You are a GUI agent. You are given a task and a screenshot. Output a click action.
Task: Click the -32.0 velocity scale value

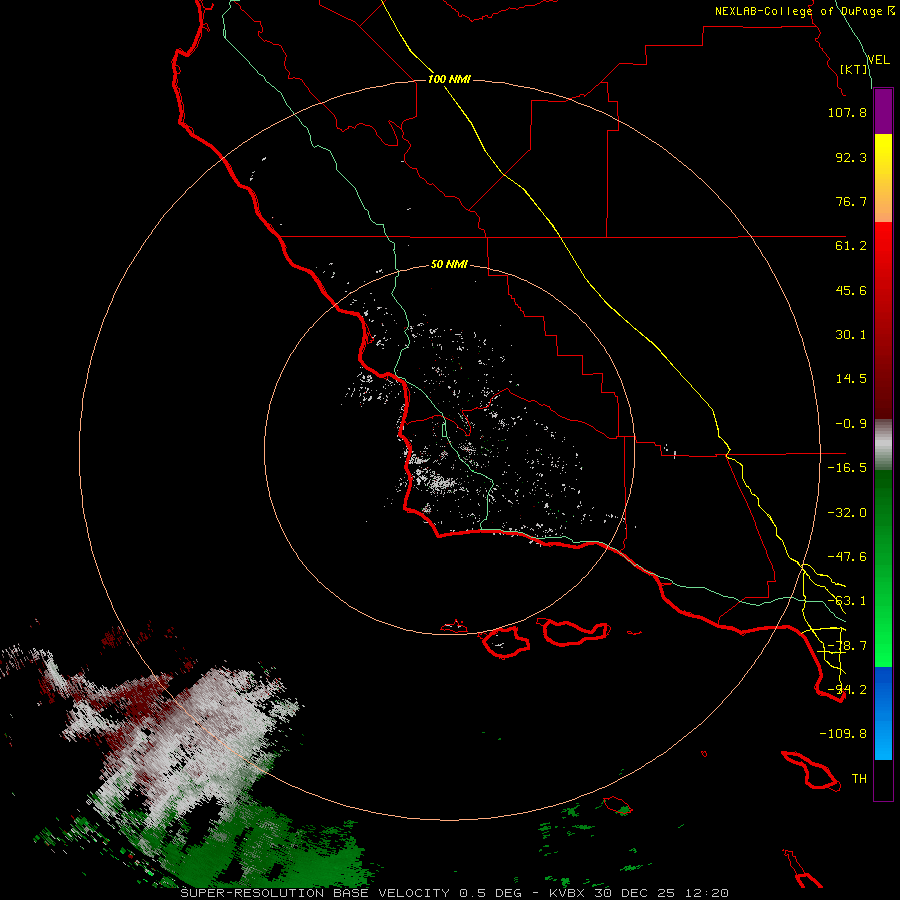847,513
